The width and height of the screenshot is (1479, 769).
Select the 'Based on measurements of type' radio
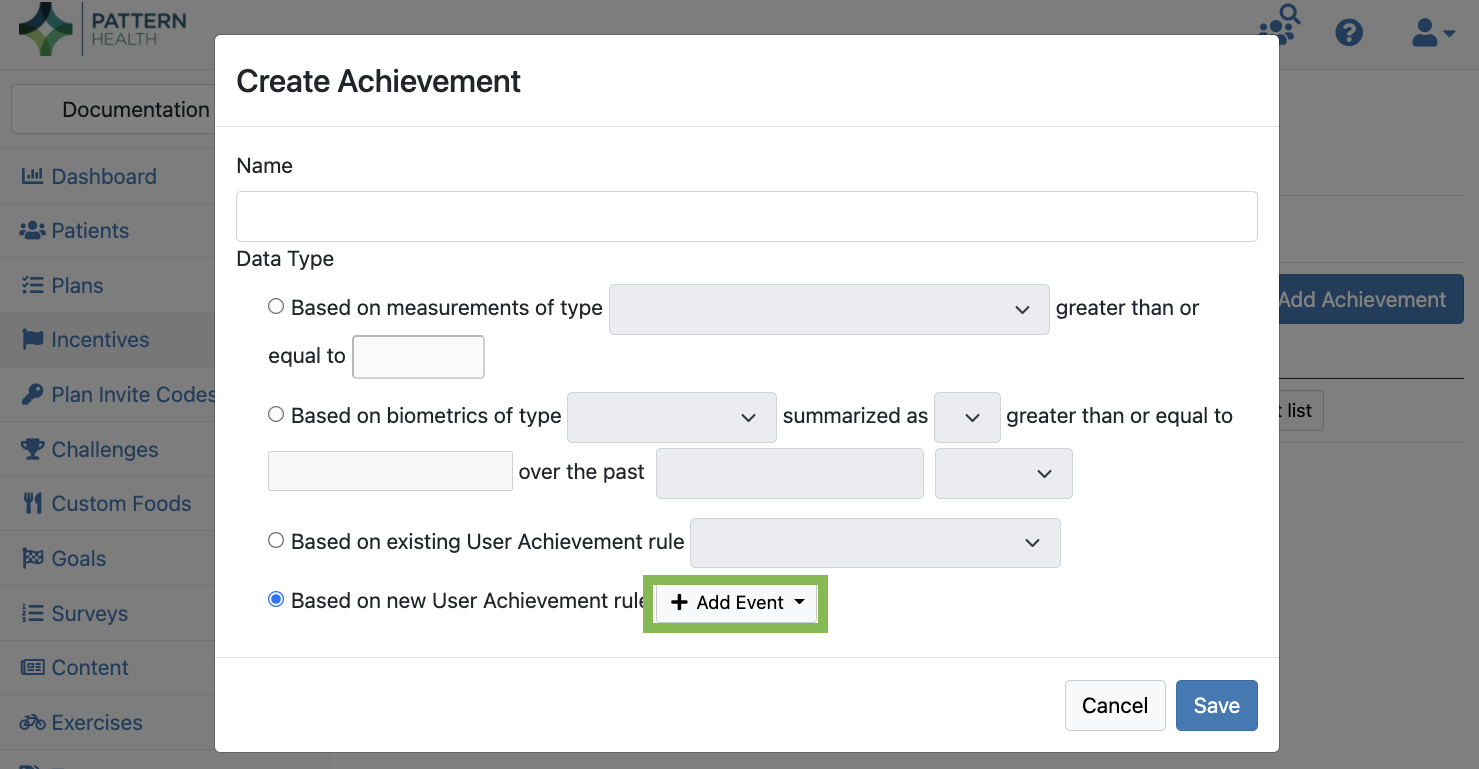coord(276,307)
